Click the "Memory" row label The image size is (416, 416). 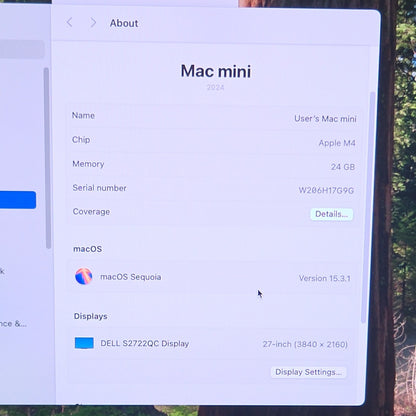[88, 164]
